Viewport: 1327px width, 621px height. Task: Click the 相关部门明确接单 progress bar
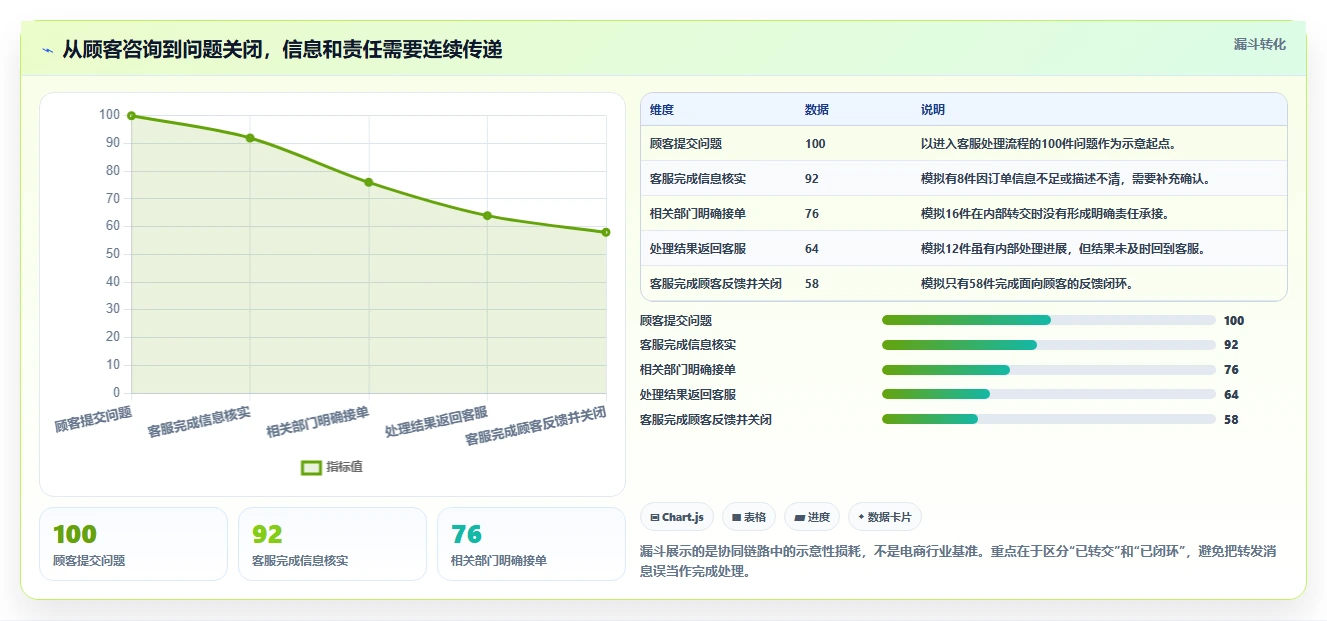coord(1049,370)
